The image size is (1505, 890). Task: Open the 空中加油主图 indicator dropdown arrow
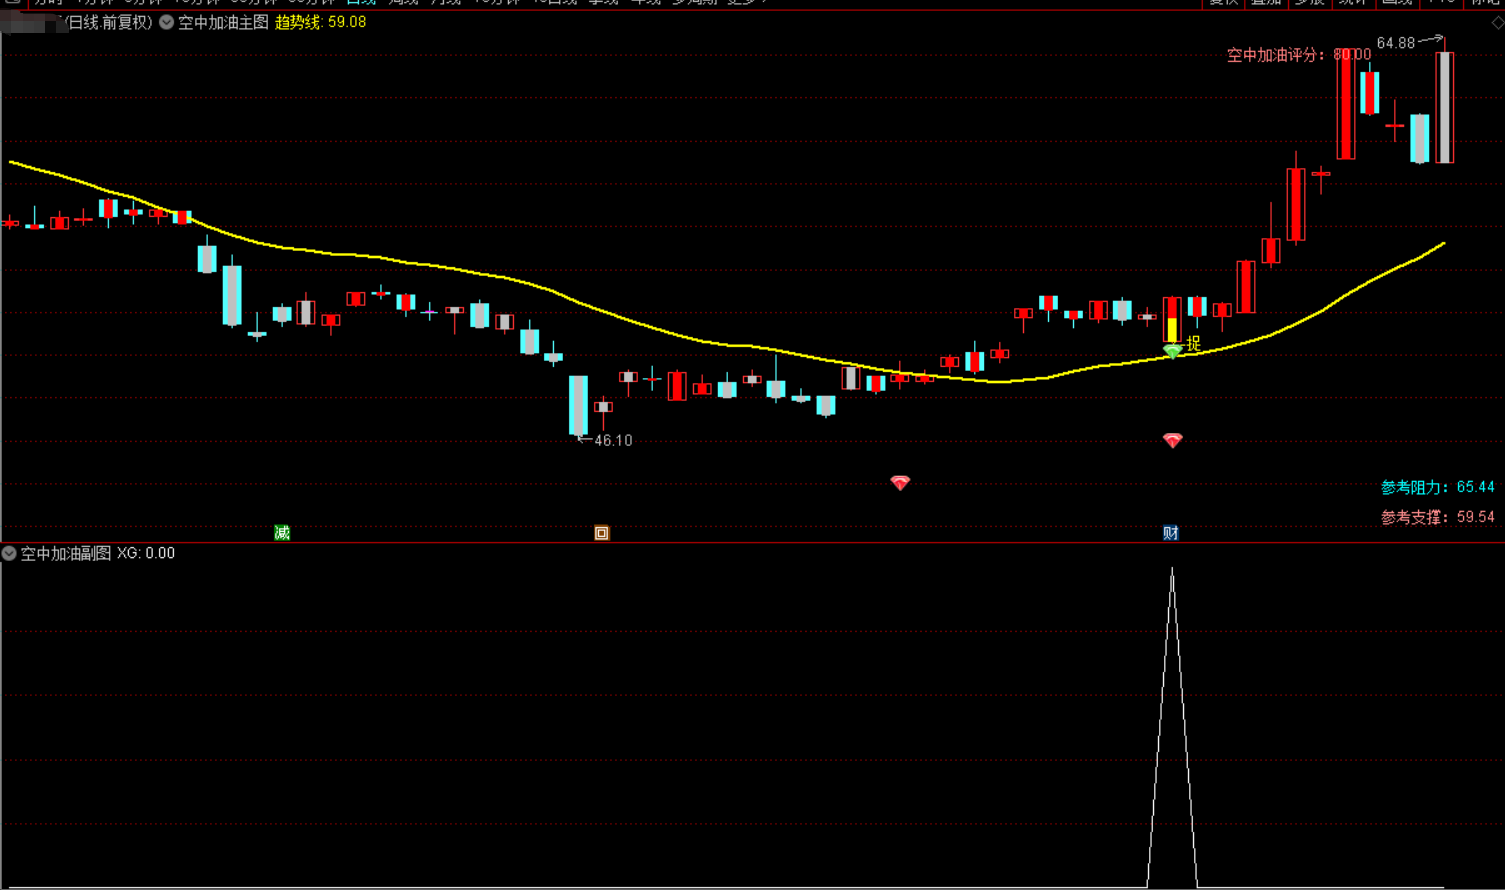[167, 22]
